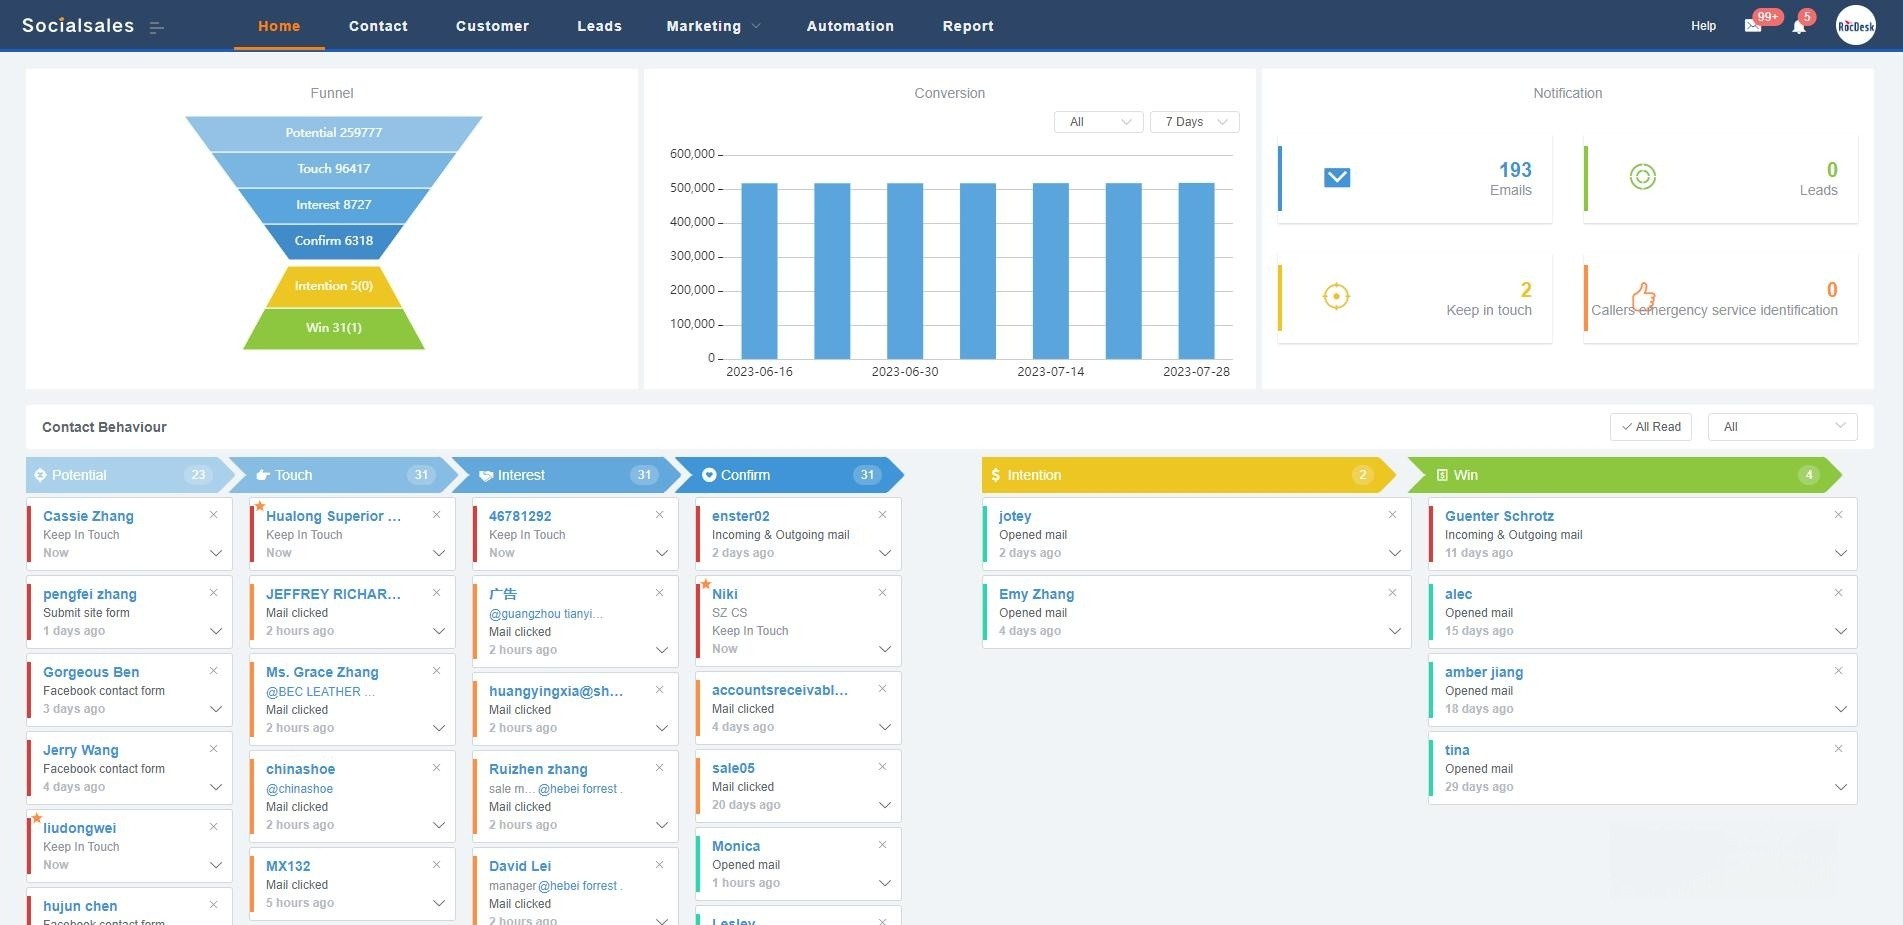
Task: Expand the sale05 card details
Action: pos(885,805)
